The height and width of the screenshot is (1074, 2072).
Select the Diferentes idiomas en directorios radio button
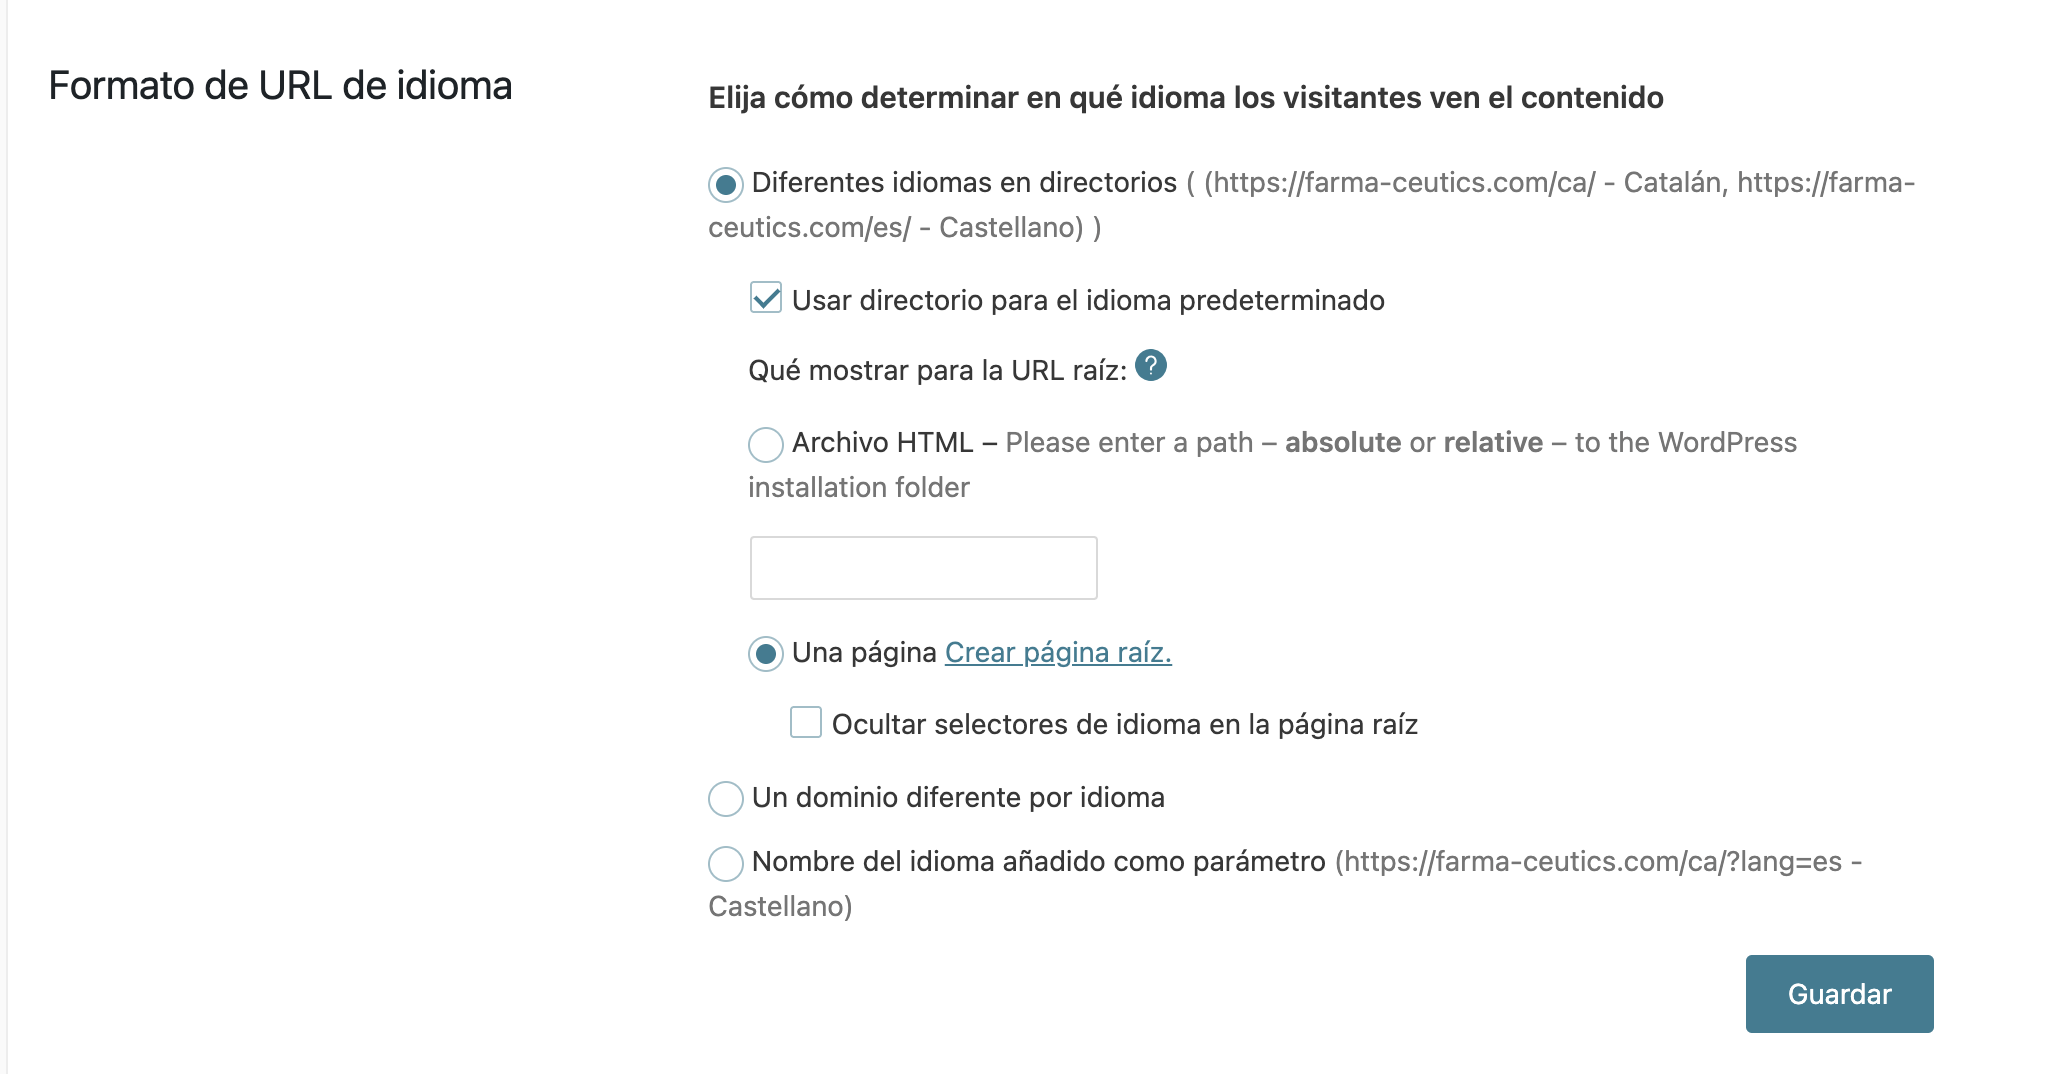tap(726, 185)
